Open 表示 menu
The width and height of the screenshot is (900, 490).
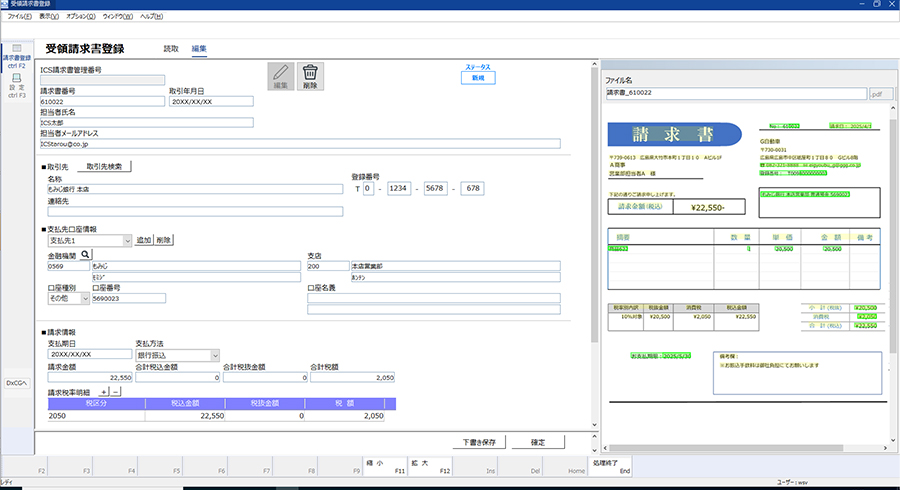(x=49, y=16)
